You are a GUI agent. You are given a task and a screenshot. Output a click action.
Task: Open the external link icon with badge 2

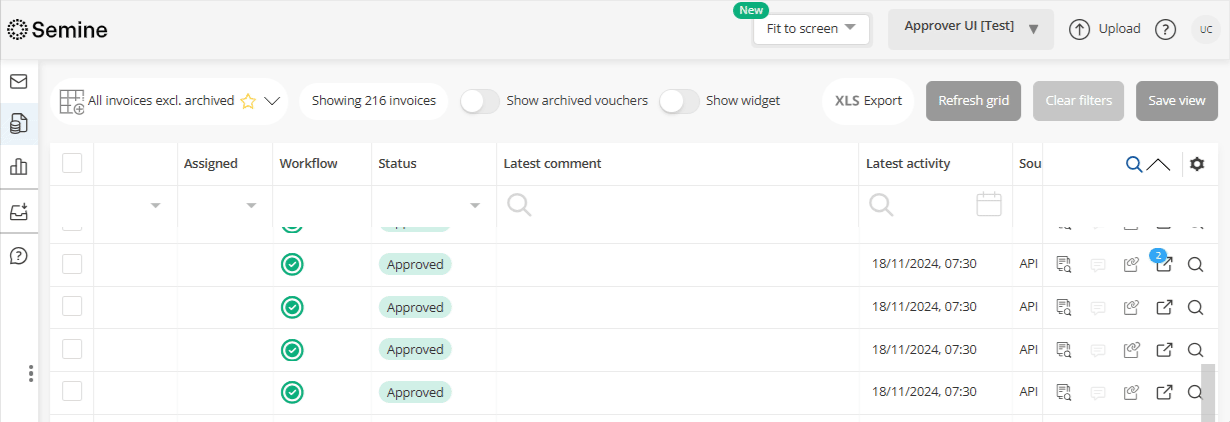(x=1164, y=265)
